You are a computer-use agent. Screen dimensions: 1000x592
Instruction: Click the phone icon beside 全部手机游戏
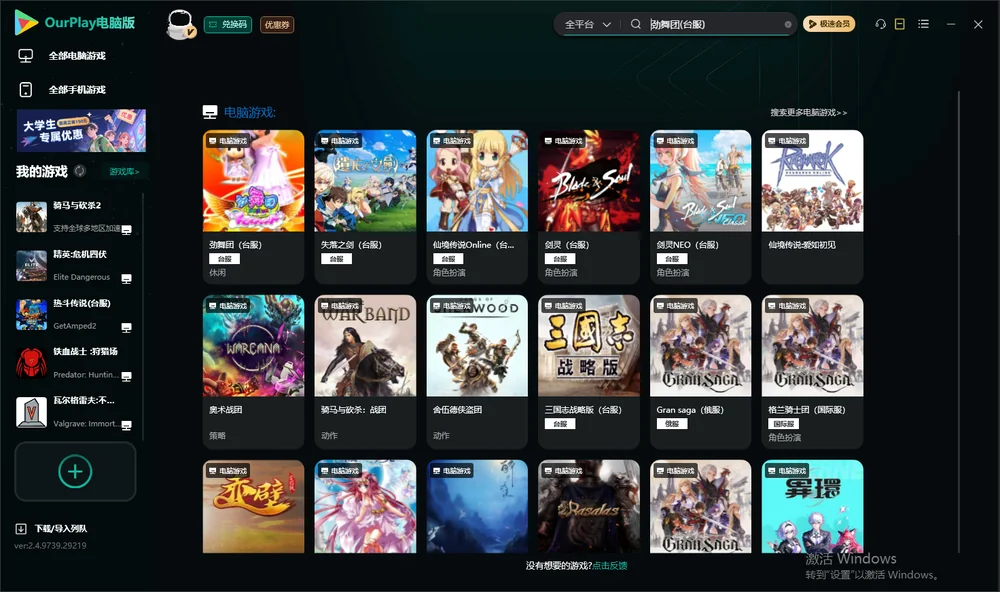coord(26,89)
